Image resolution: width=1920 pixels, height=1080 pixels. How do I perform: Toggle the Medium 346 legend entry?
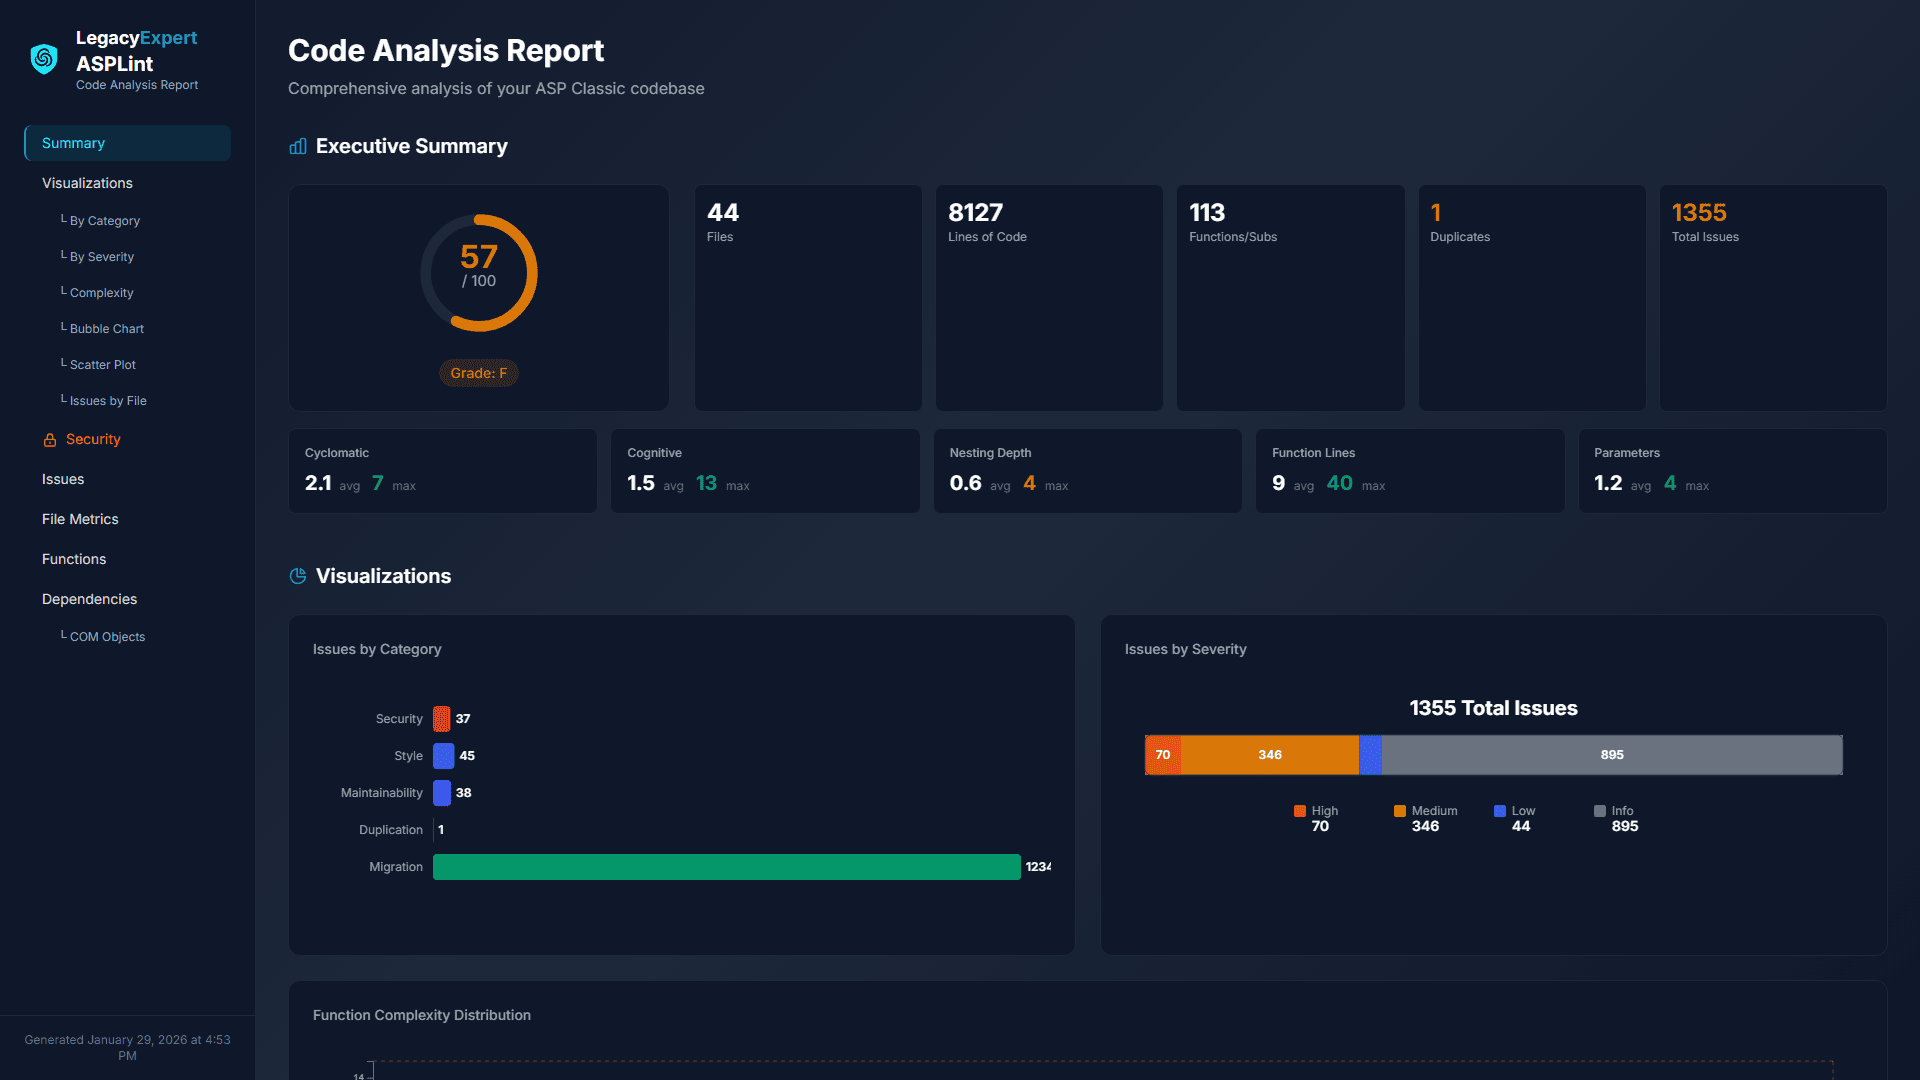(1425, 818)
